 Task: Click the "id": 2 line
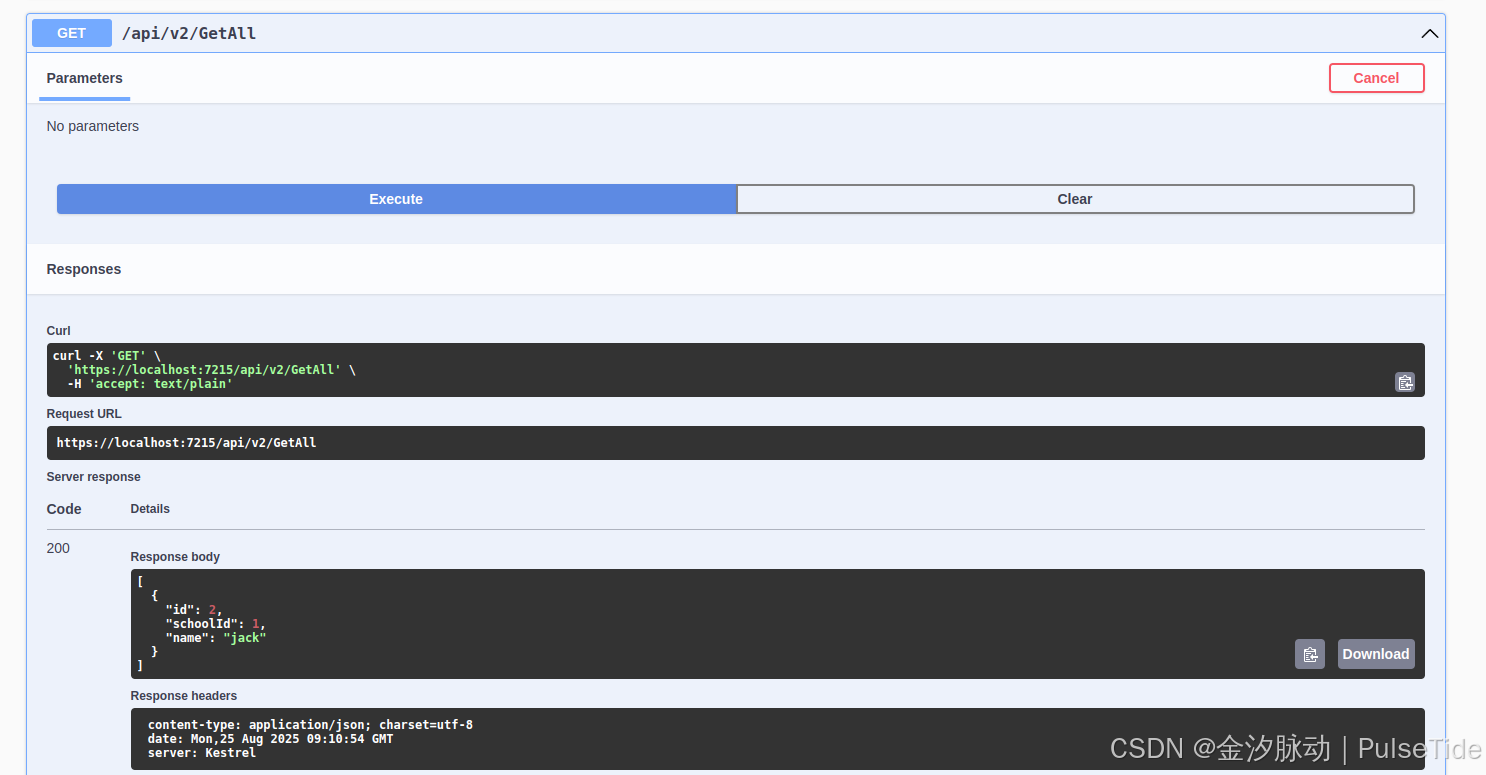coord(194,610)
